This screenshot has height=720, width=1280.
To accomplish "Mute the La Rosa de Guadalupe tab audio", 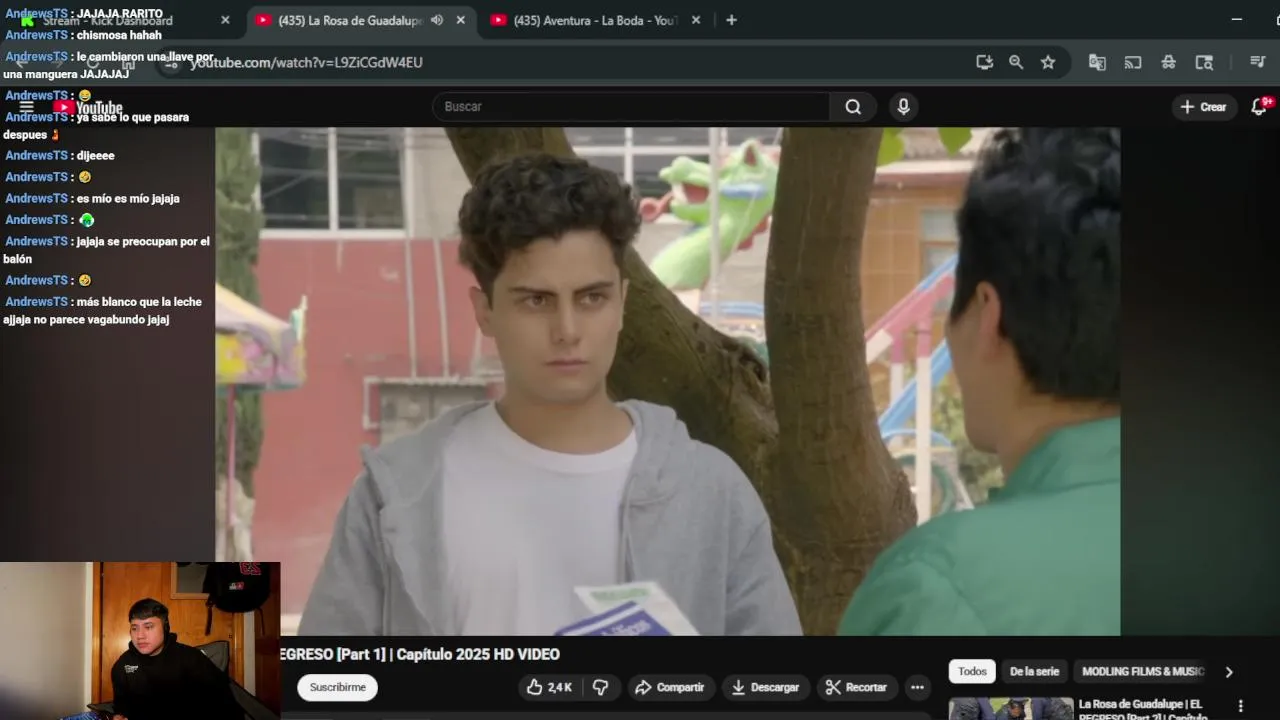I will coord(437,20).
